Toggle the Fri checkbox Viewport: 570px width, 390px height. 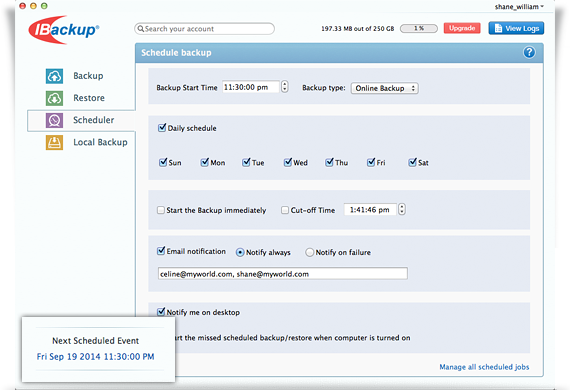click(370, 162)
